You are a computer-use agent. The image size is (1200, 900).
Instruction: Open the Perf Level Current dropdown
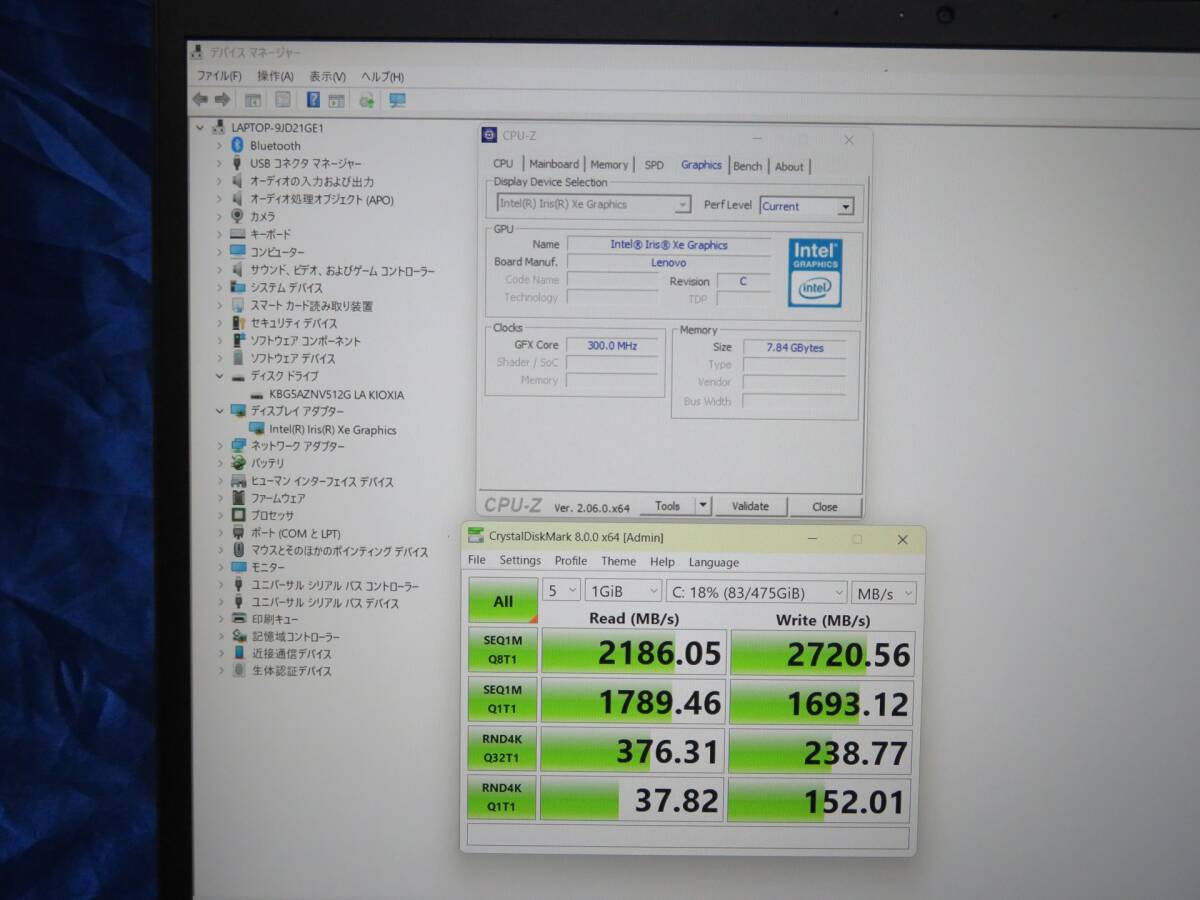[806, 206]
